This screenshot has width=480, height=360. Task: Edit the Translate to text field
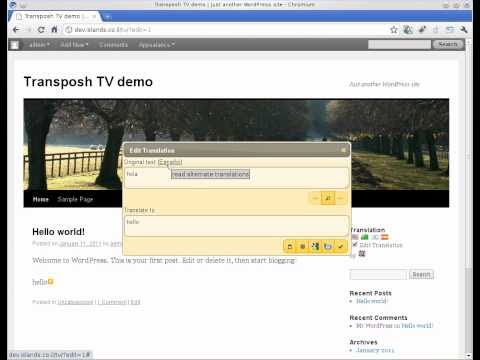pyautogui.click(x=237, y=226)
